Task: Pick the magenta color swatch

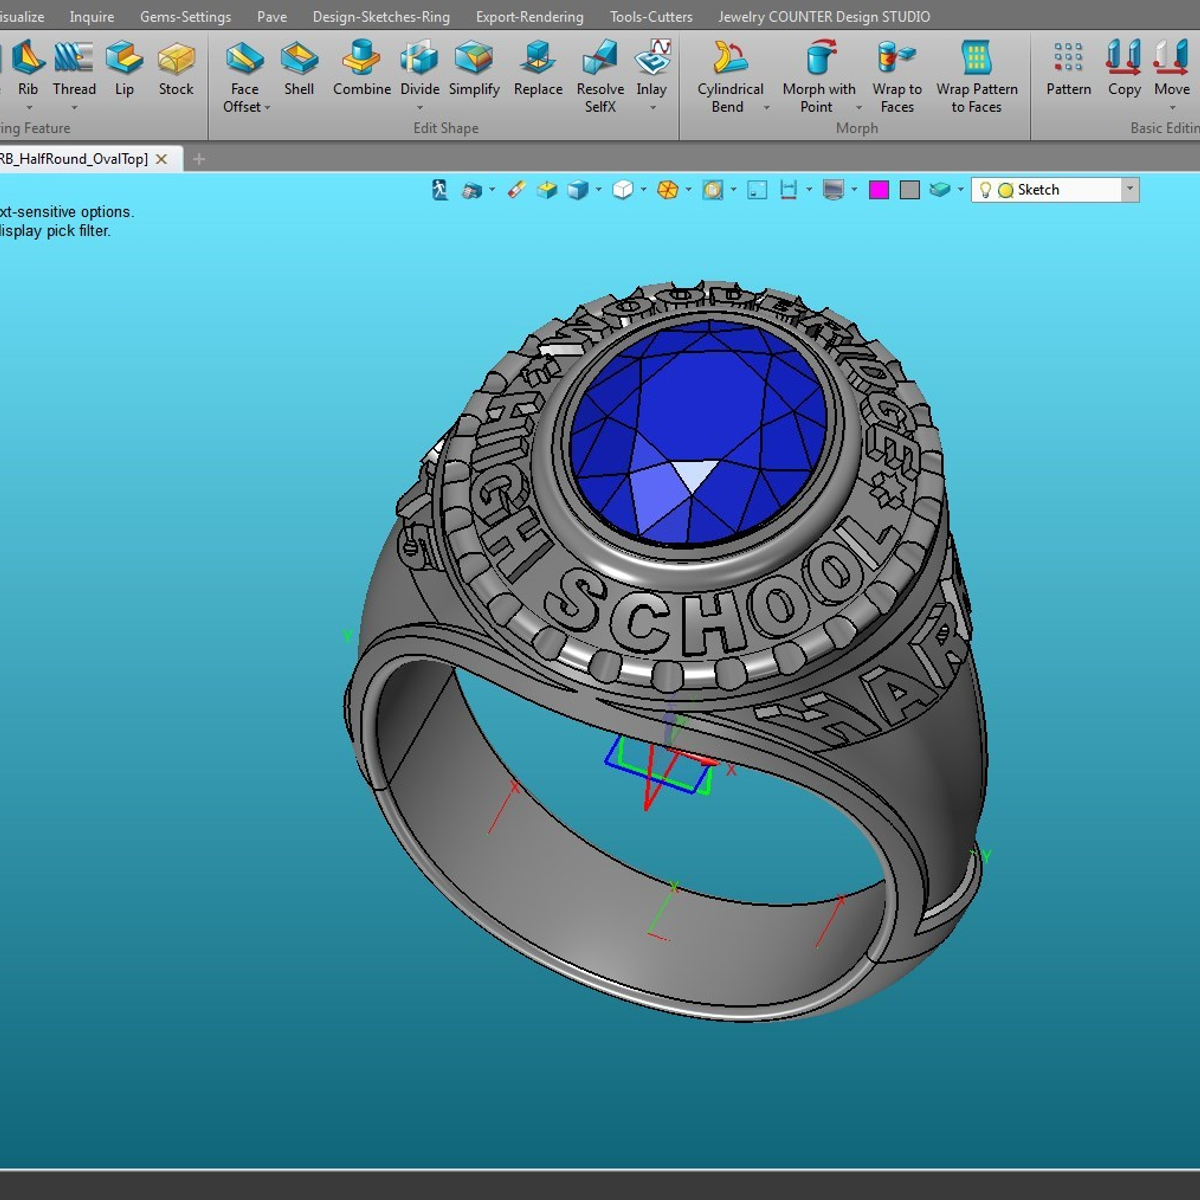Action: click(879, 190)
